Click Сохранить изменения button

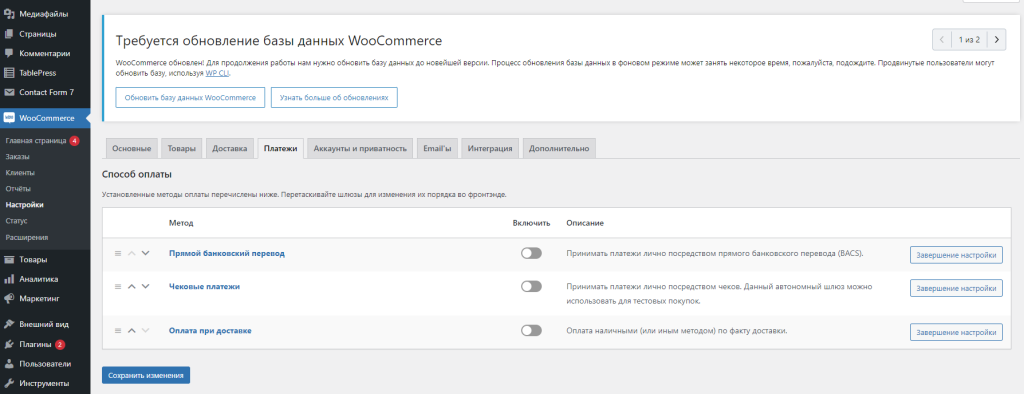[146, 376]
